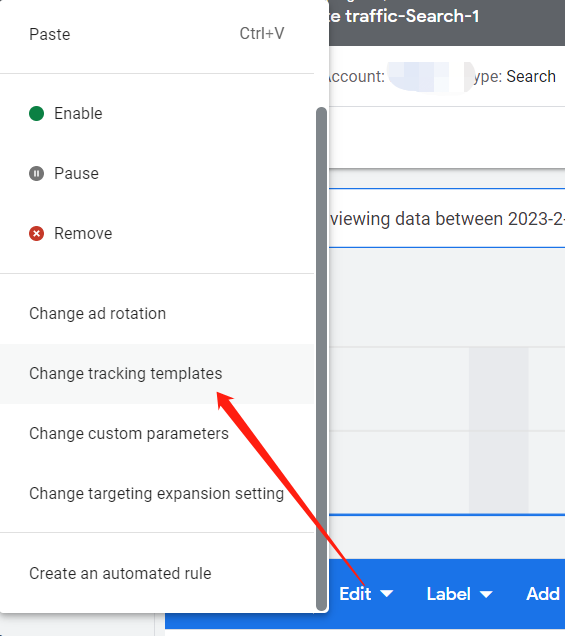Image resolution: width=565 pixels, height=636 pixels.
Task: Click the red Remove cross icon
Action: click(x=37, y=234)
